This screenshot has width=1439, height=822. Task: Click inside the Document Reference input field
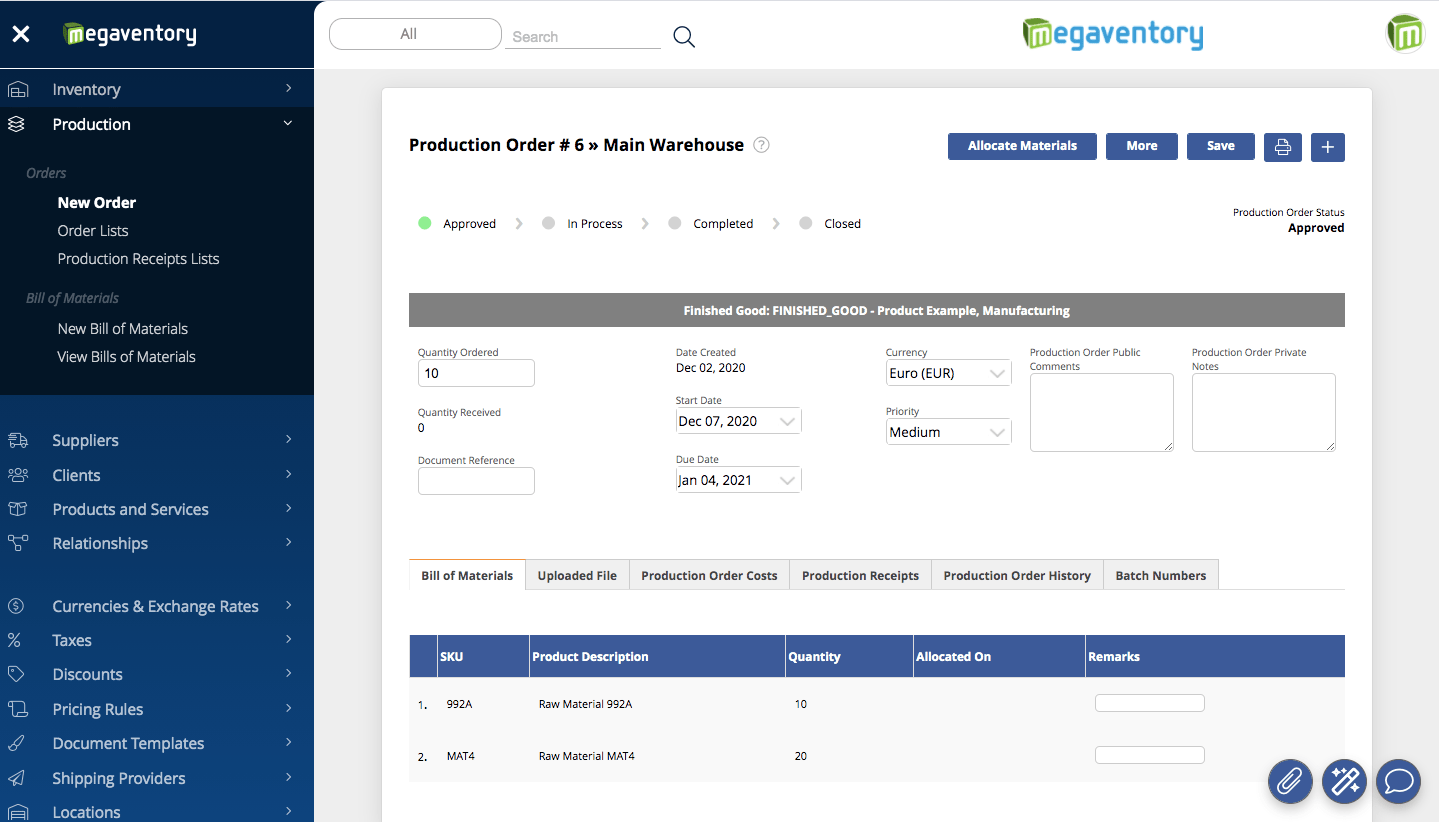point(476,481)
